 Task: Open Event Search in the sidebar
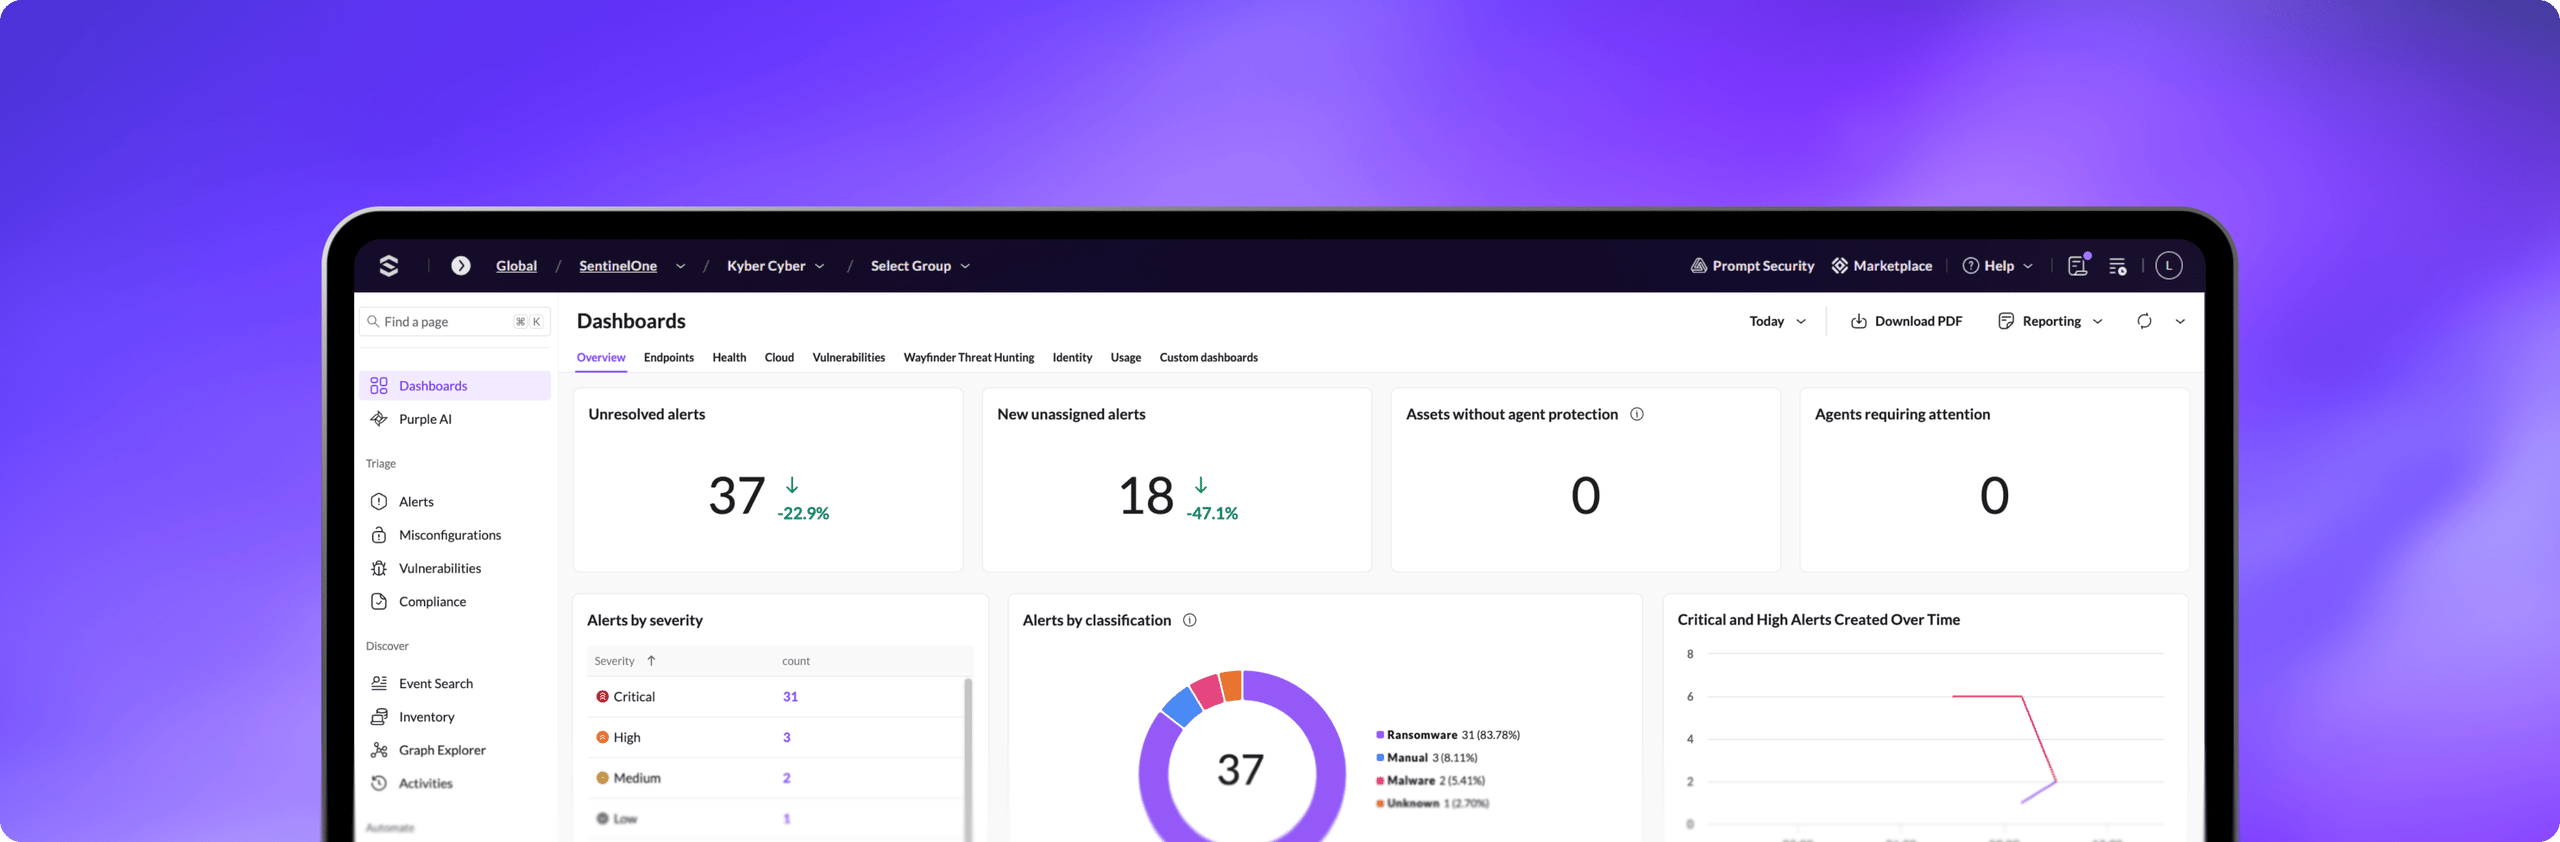coord(455,684)
